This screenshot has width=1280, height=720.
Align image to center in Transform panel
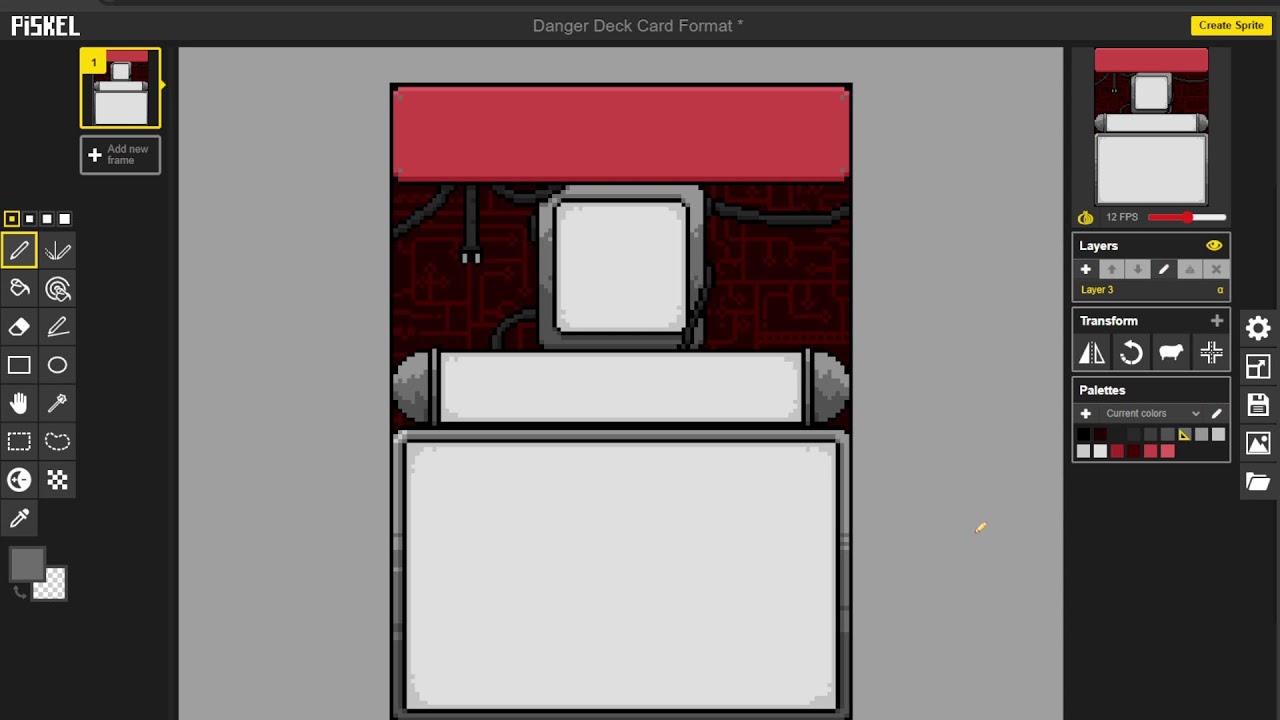point(1211,352)
